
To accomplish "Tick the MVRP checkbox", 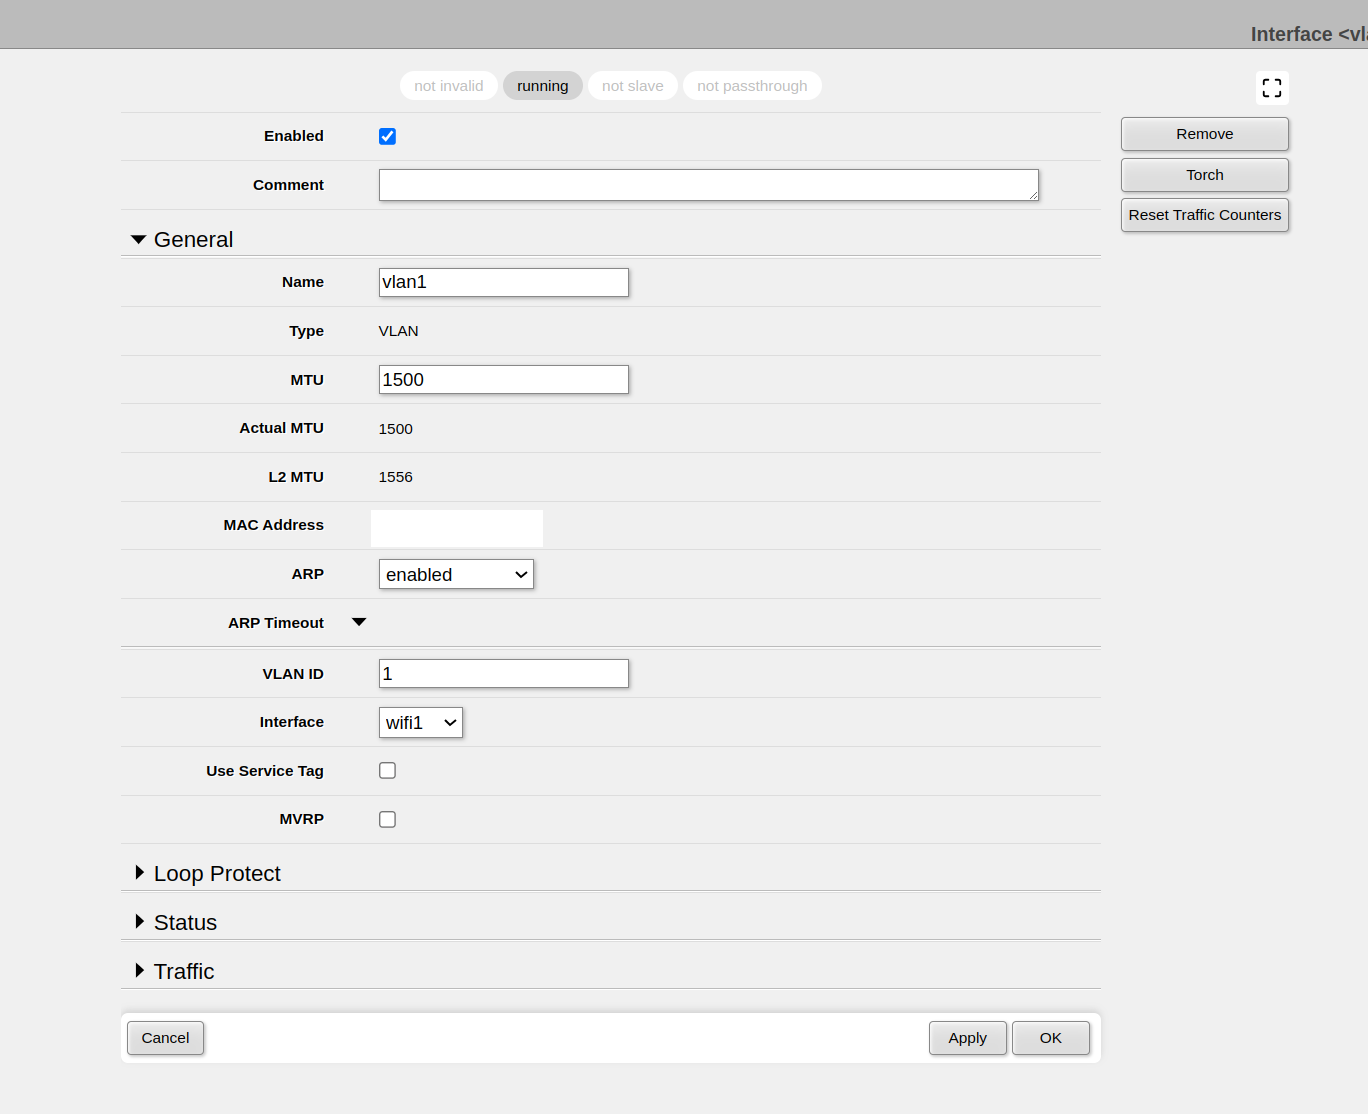I will pyautogui.click(x=387, y=819).
